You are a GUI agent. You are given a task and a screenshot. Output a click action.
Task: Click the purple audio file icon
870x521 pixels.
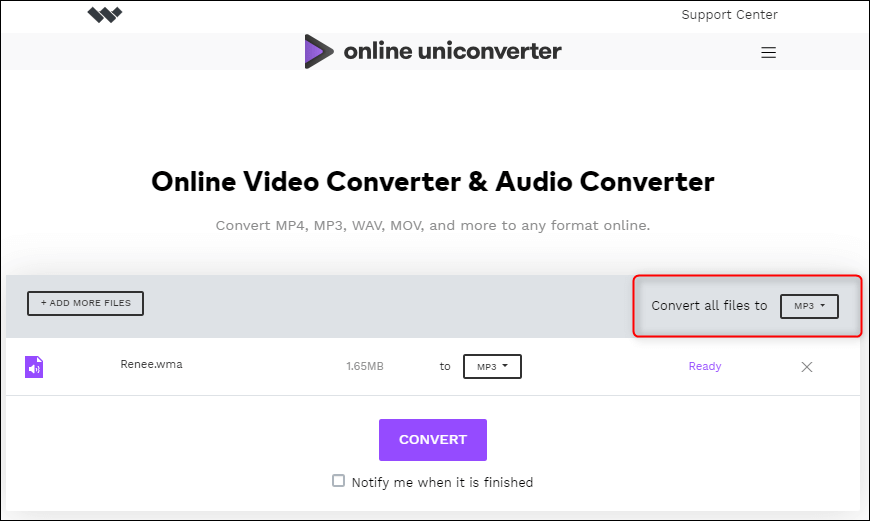(x=34, y=367)
